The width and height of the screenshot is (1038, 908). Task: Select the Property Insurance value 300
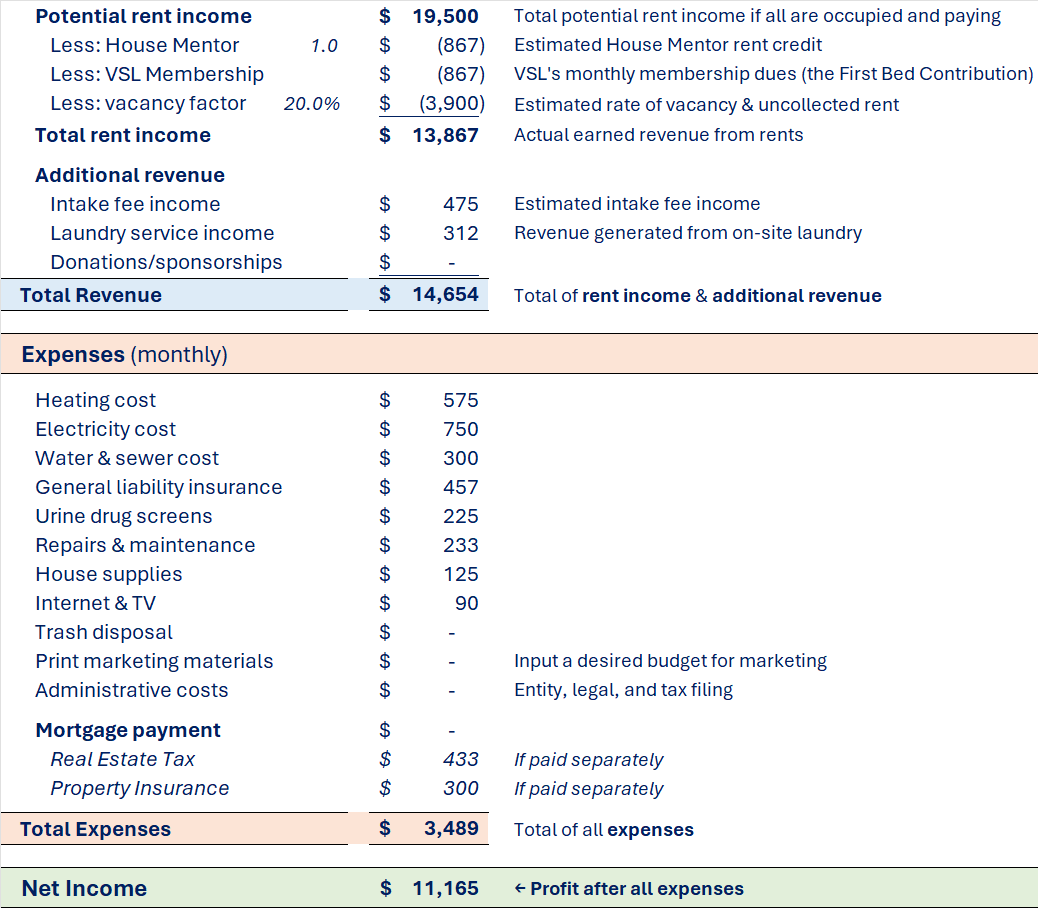point(460,788)
